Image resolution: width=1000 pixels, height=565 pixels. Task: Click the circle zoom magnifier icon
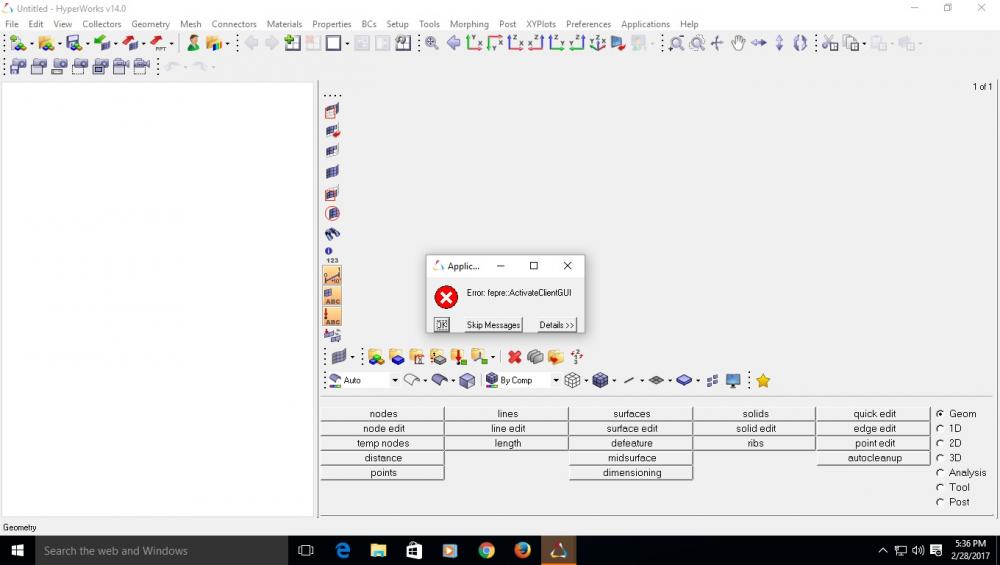tap(697, 43)
